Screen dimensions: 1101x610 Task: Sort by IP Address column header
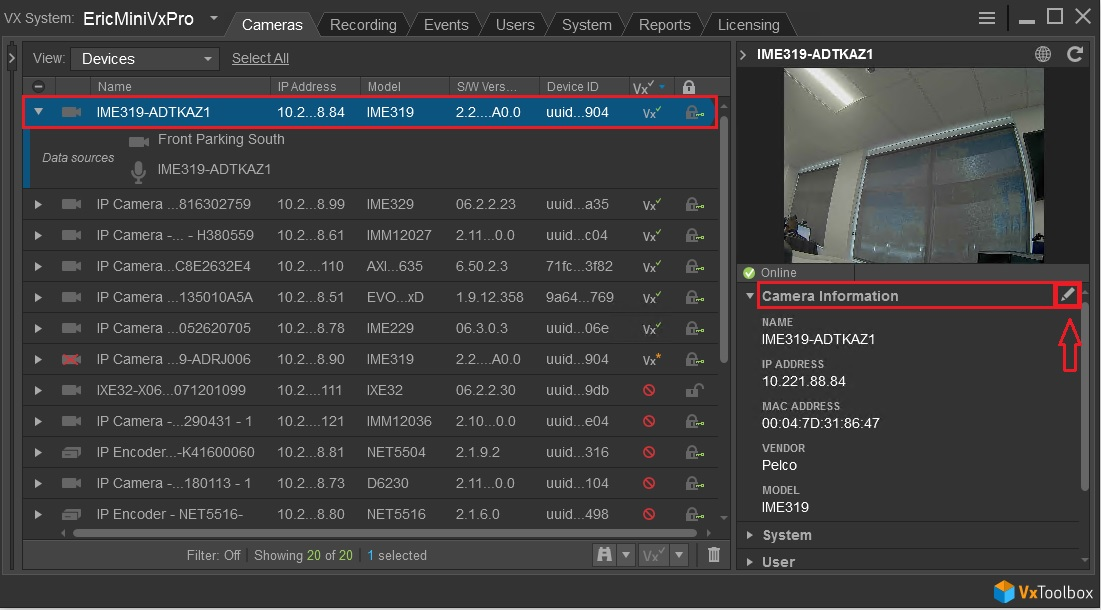pyautogui.click(x=315, y=86)
